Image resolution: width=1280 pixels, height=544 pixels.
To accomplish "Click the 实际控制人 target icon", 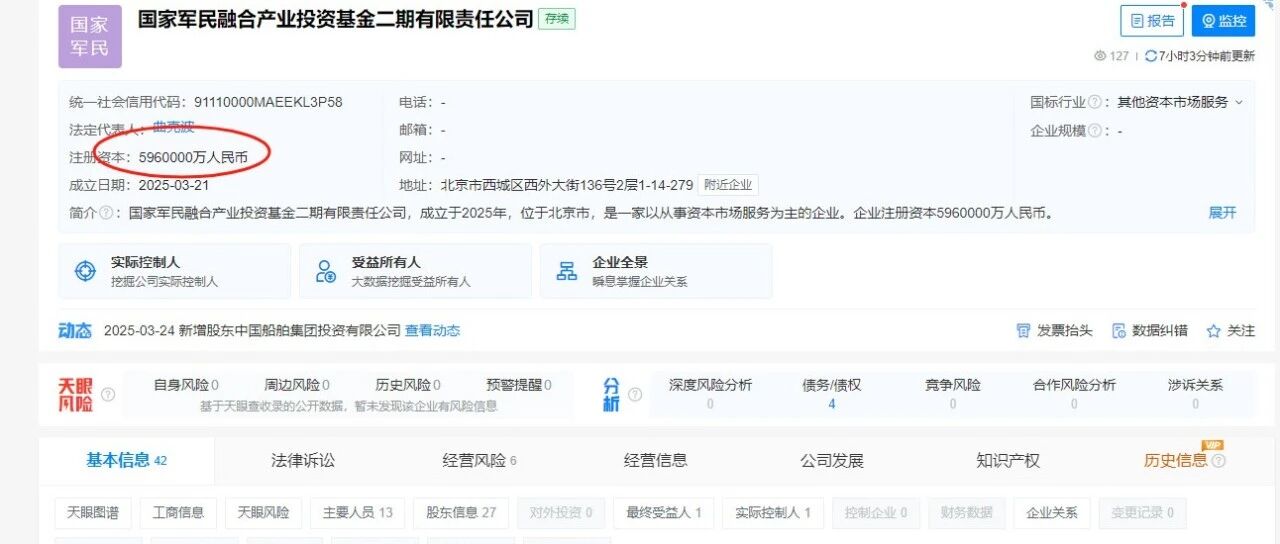I will tap(85, 271).
